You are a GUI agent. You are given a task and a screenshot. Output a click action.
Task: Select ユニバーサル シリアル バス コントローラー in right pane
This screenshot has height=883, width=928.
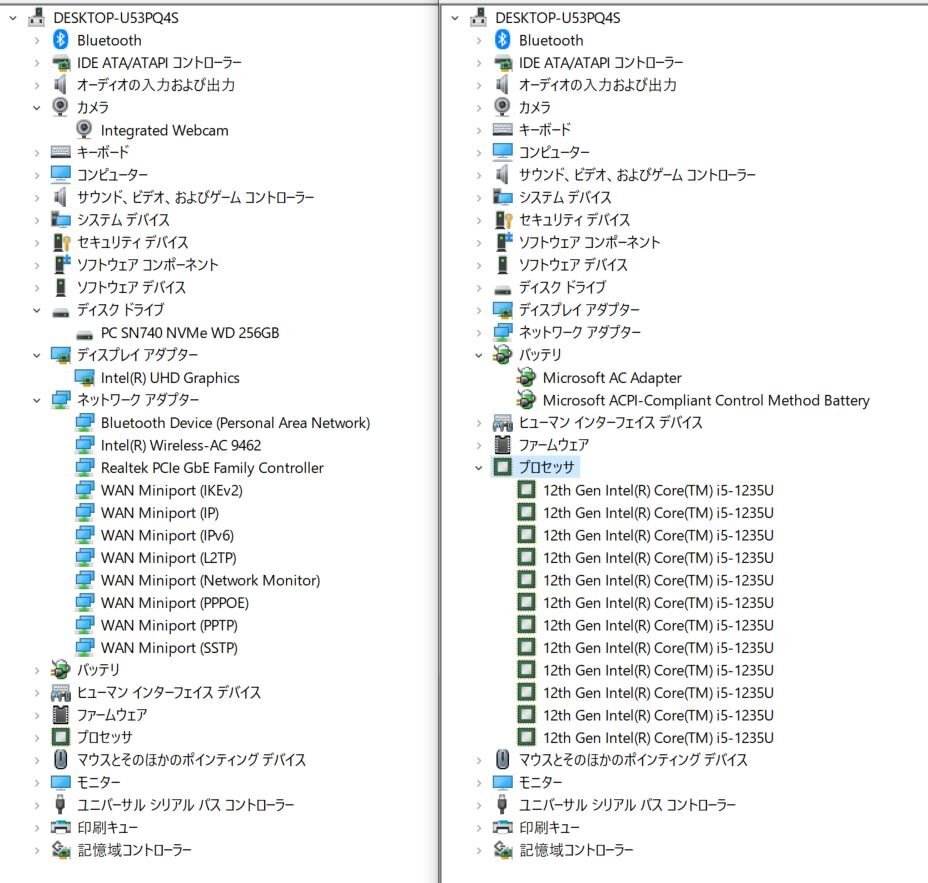pos(627,805)
